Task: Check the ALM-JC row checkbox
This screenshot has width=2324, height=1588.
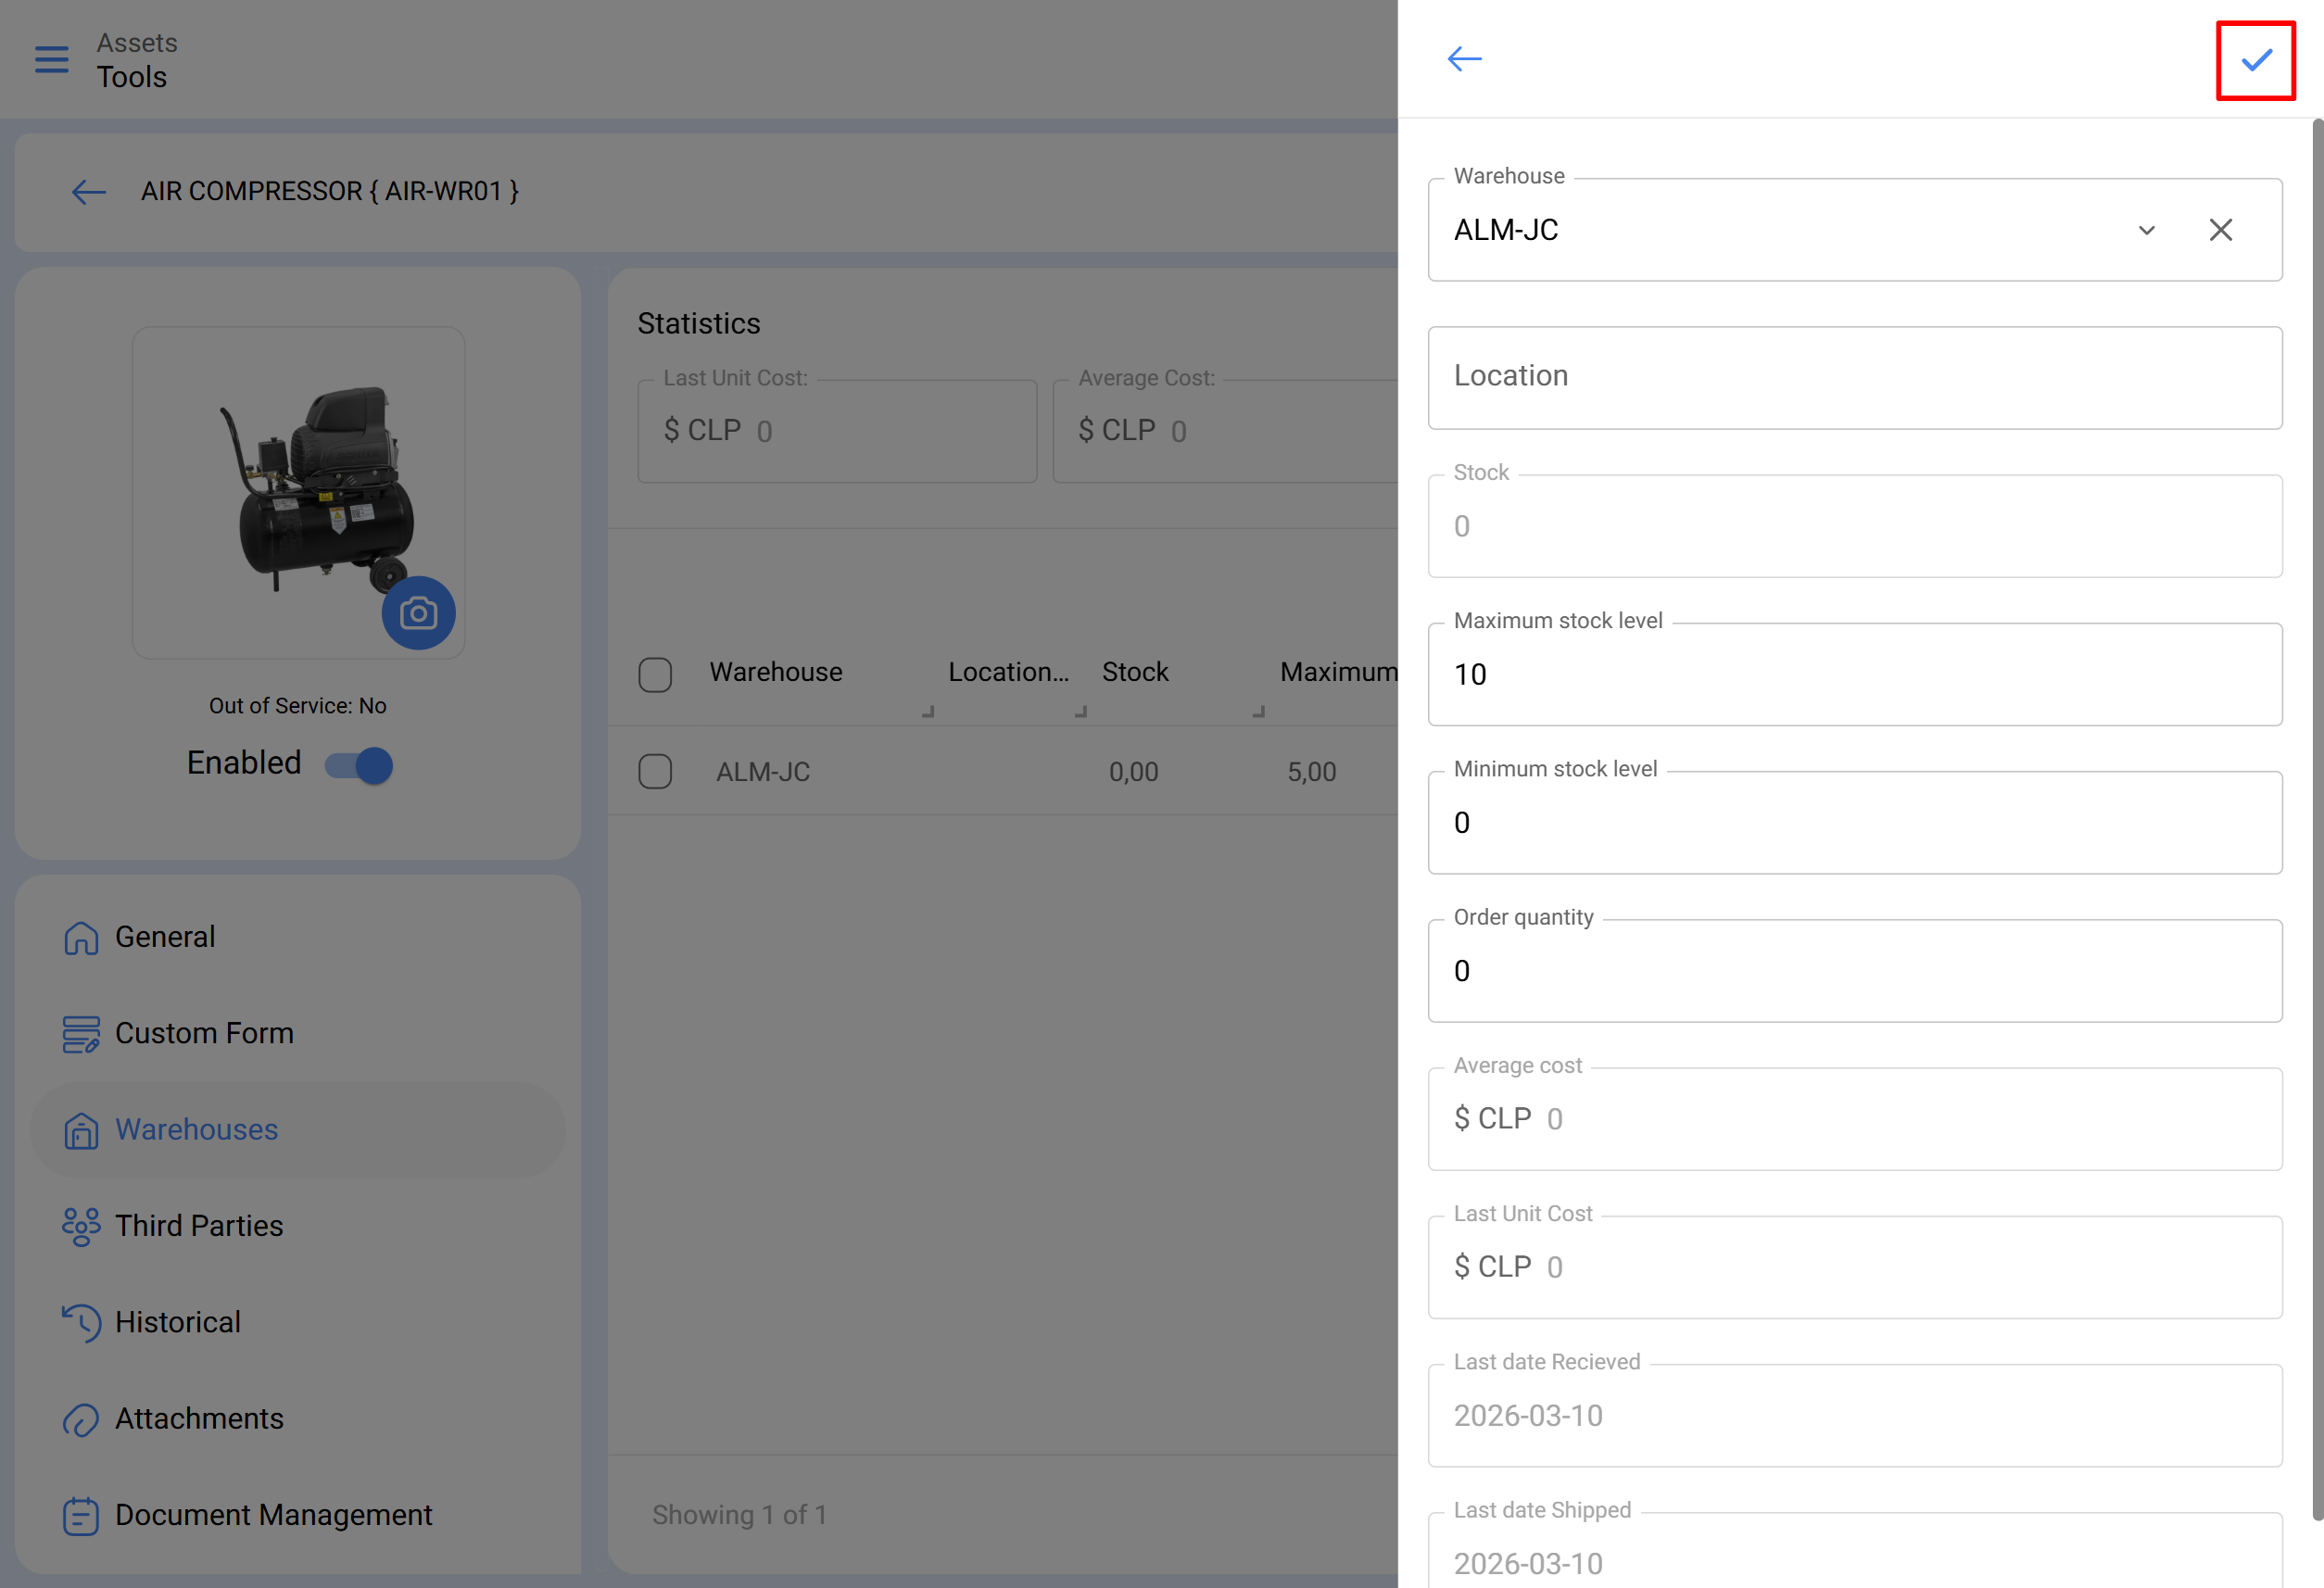Action: (x=655, y=771)
